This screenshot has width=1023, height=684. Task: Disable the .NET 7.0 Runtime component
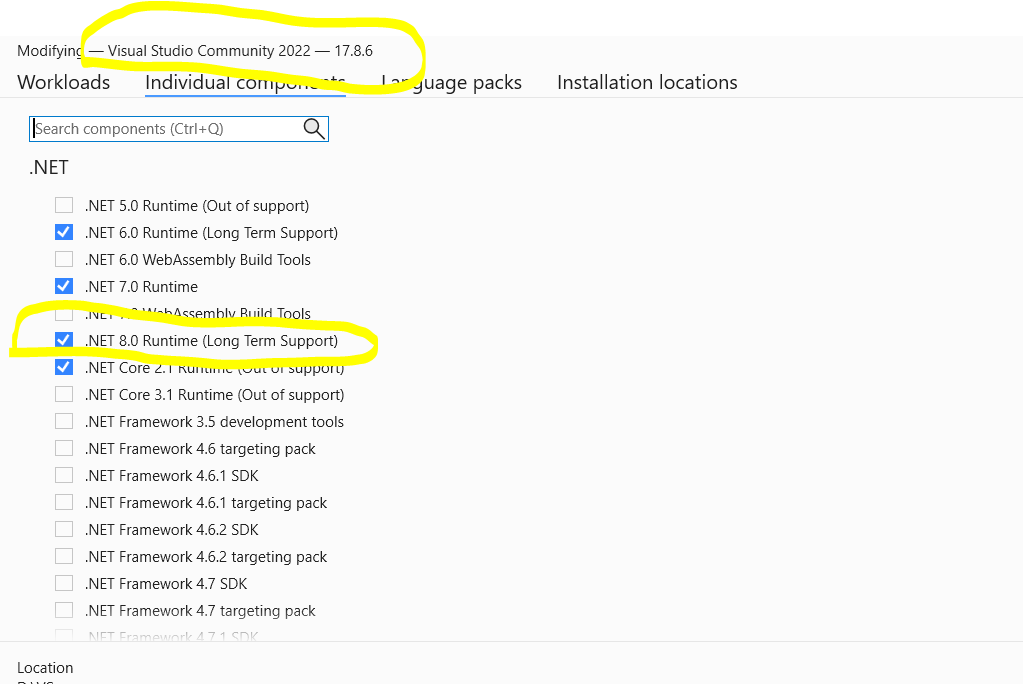(64, 286)
